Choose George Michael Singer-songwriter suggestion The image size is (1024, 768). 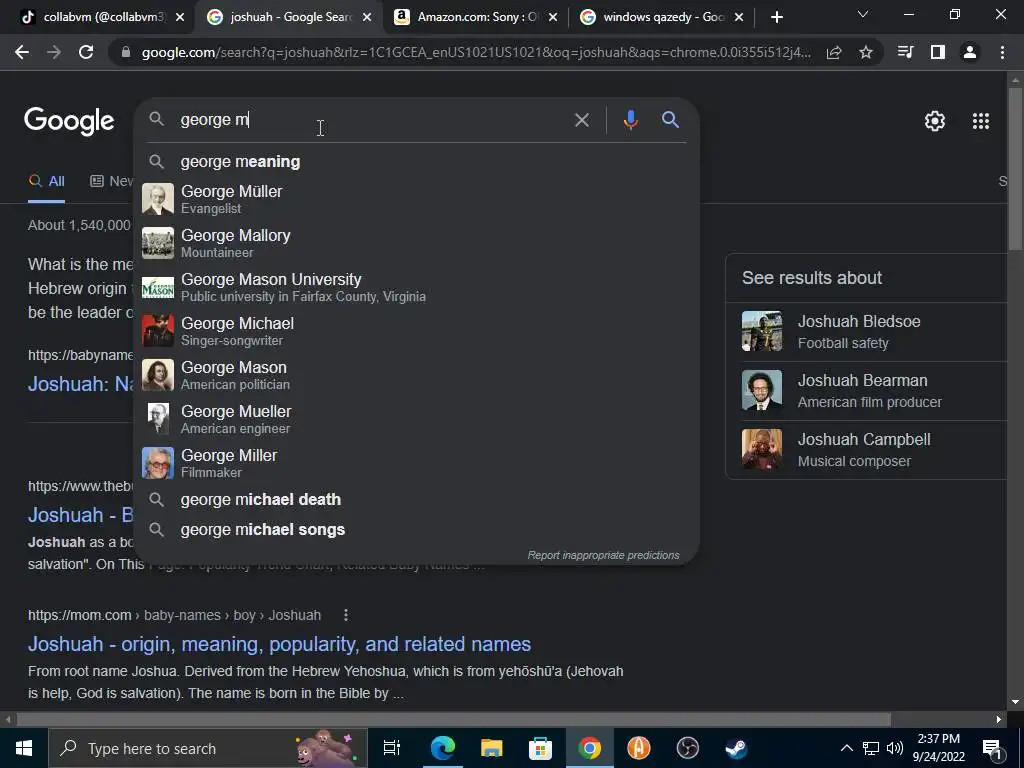[x=417, y=331]
